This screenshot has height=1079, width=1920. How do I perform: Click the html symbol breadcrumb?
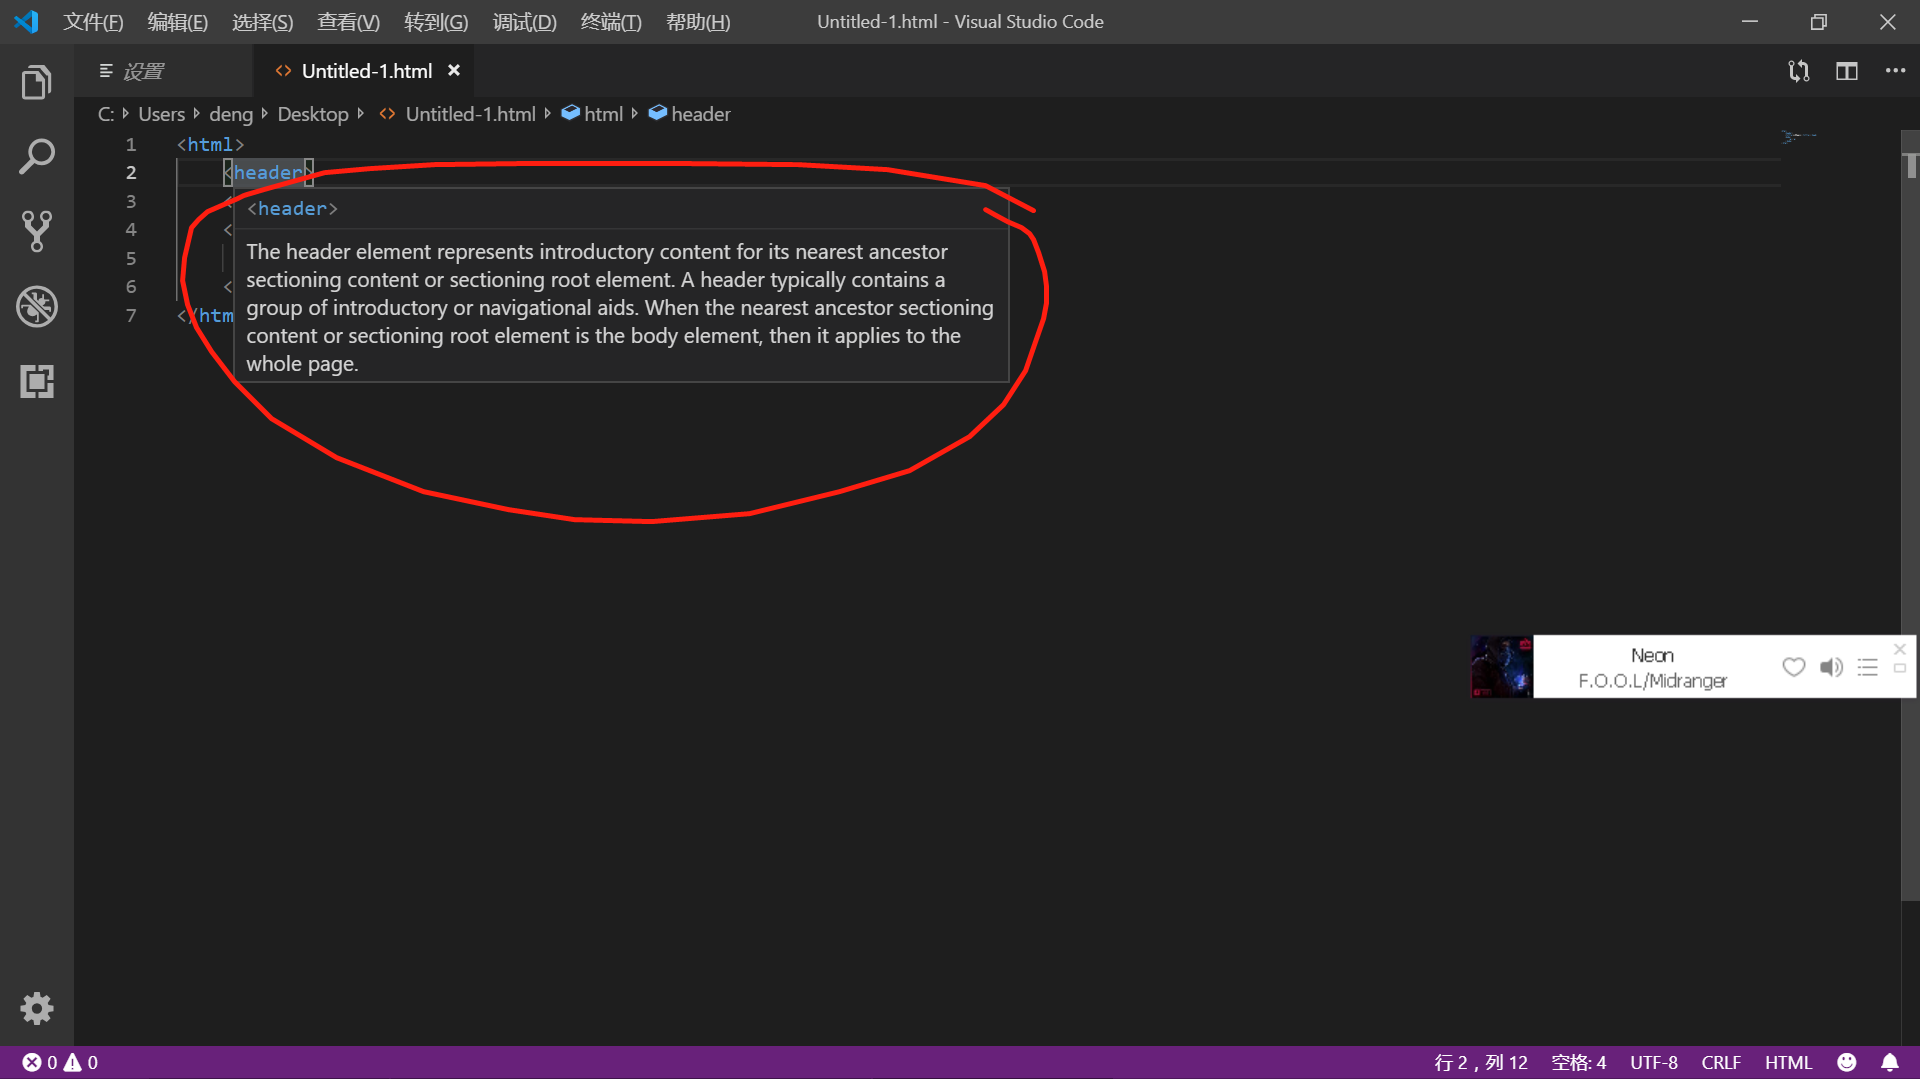click(593, 114)
